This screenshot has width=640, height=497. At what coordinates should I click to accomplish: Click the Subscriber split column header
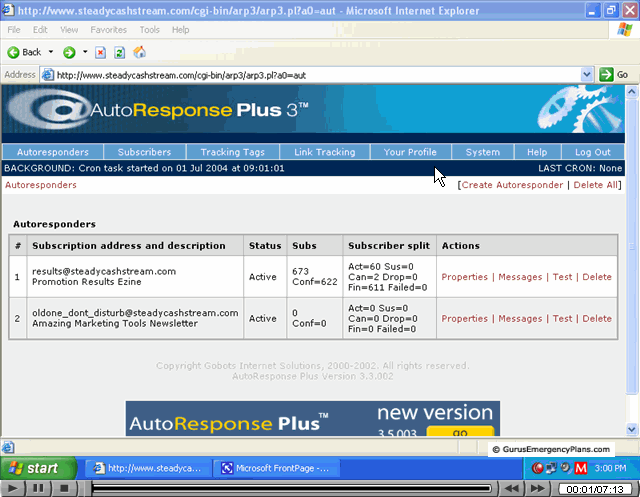click(389, 246)
